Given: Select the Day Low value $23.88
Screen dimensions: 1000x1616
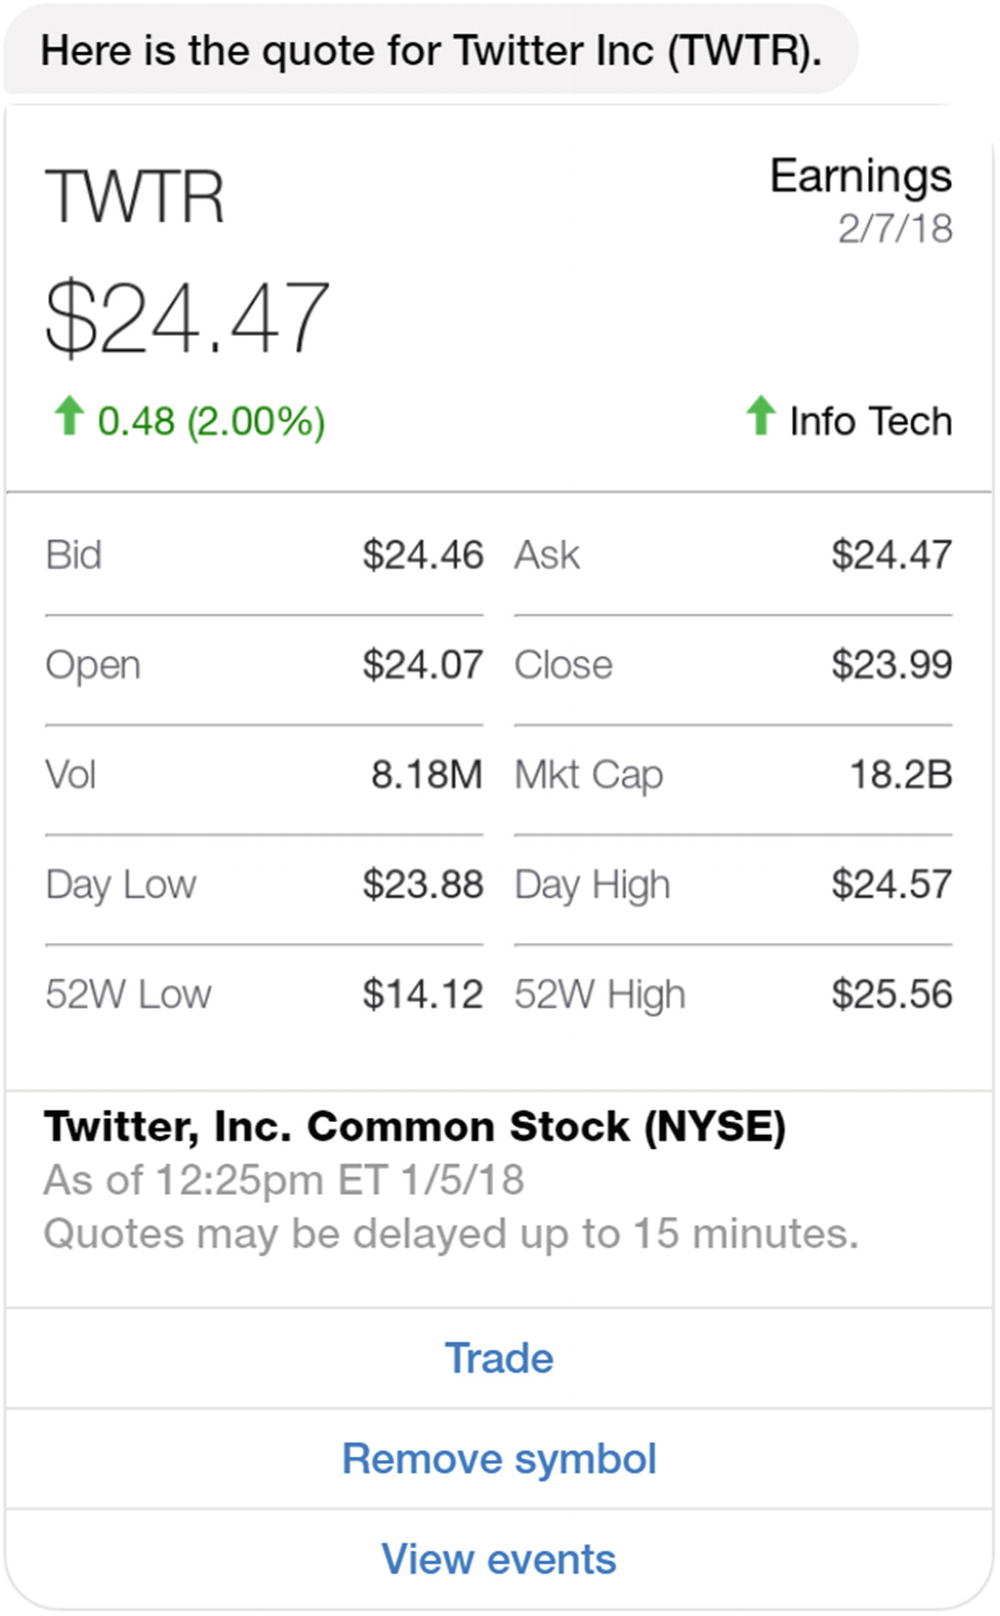Looking at the screenshot, I should [x=423, y=885].
